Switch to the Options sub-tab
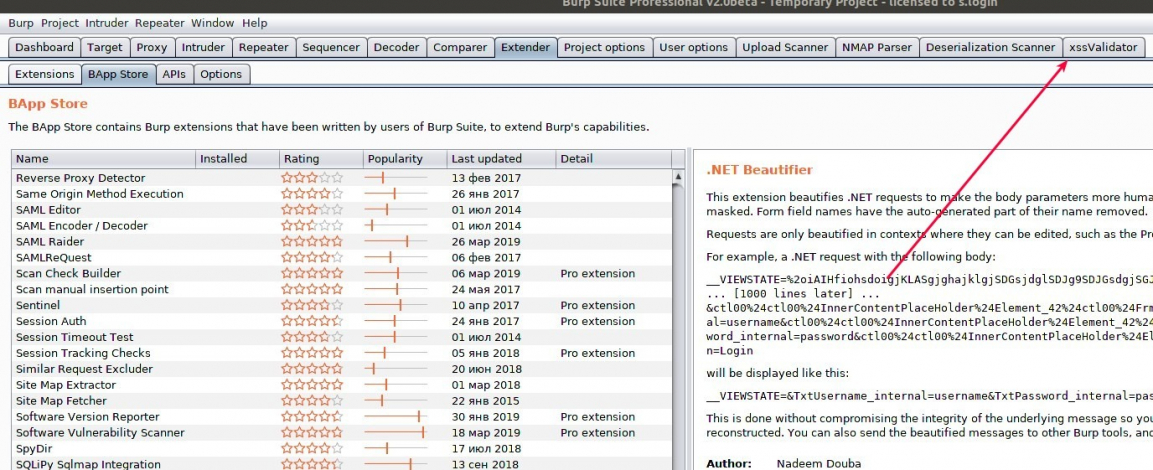This screenshot has width=1153, height=470. click(x=221, y=74)
